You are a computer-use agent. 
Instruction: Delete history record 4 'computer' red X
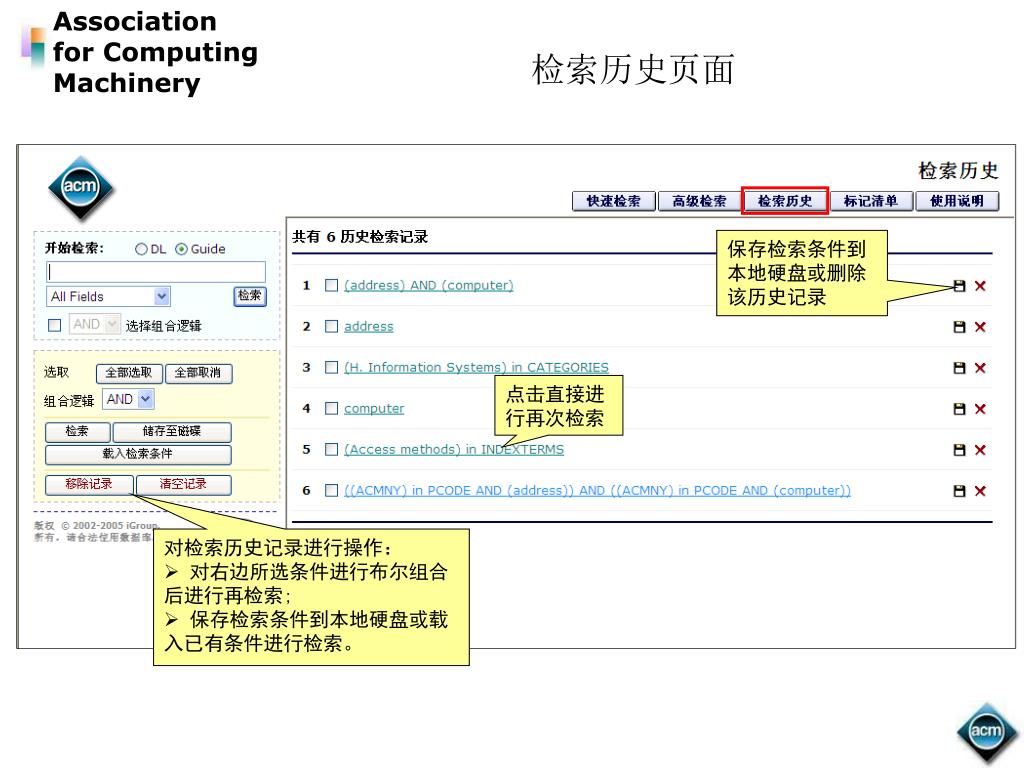tap(980, 409)
